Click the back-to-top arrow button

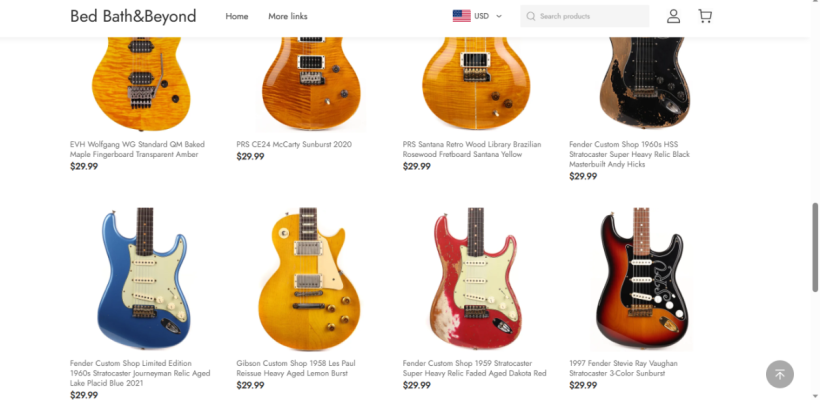[x=780, y=374]
